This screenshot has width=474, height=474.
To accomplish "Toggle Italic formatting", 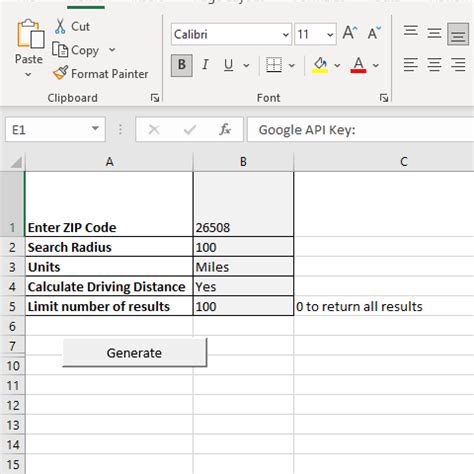I will click(x=205, y=65).
